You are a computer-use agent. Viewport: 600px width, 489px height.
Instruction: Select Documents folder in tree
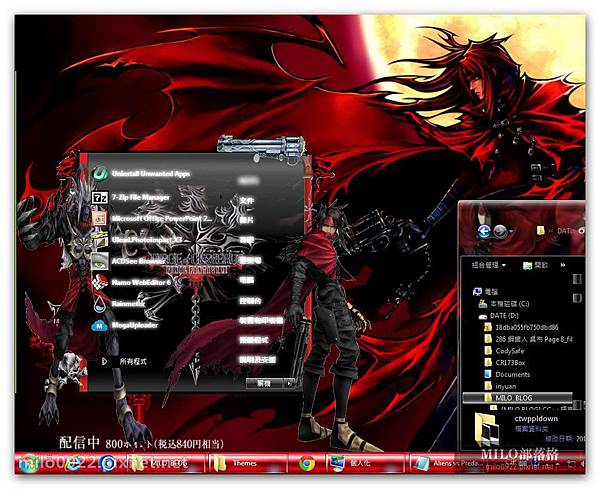[x=507, y=375]
